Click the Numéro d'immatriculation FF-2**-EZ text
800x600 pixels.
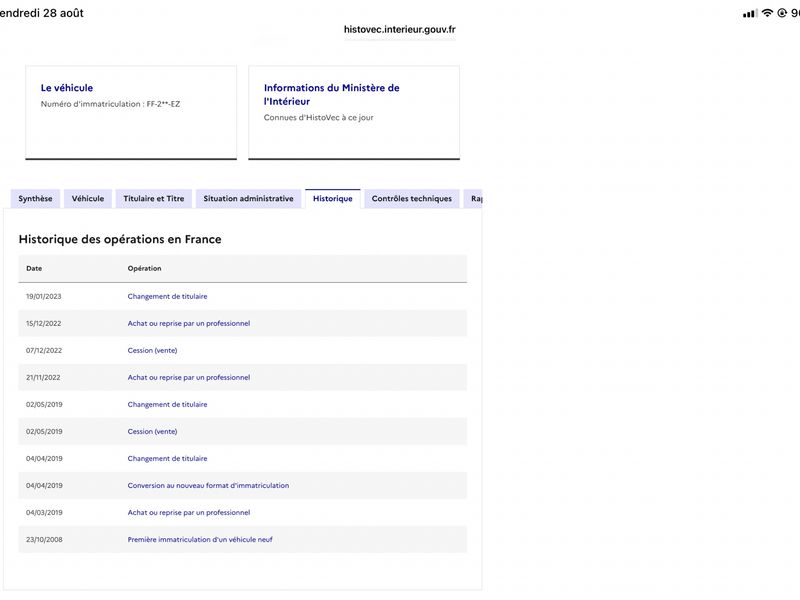click(110, 104)
